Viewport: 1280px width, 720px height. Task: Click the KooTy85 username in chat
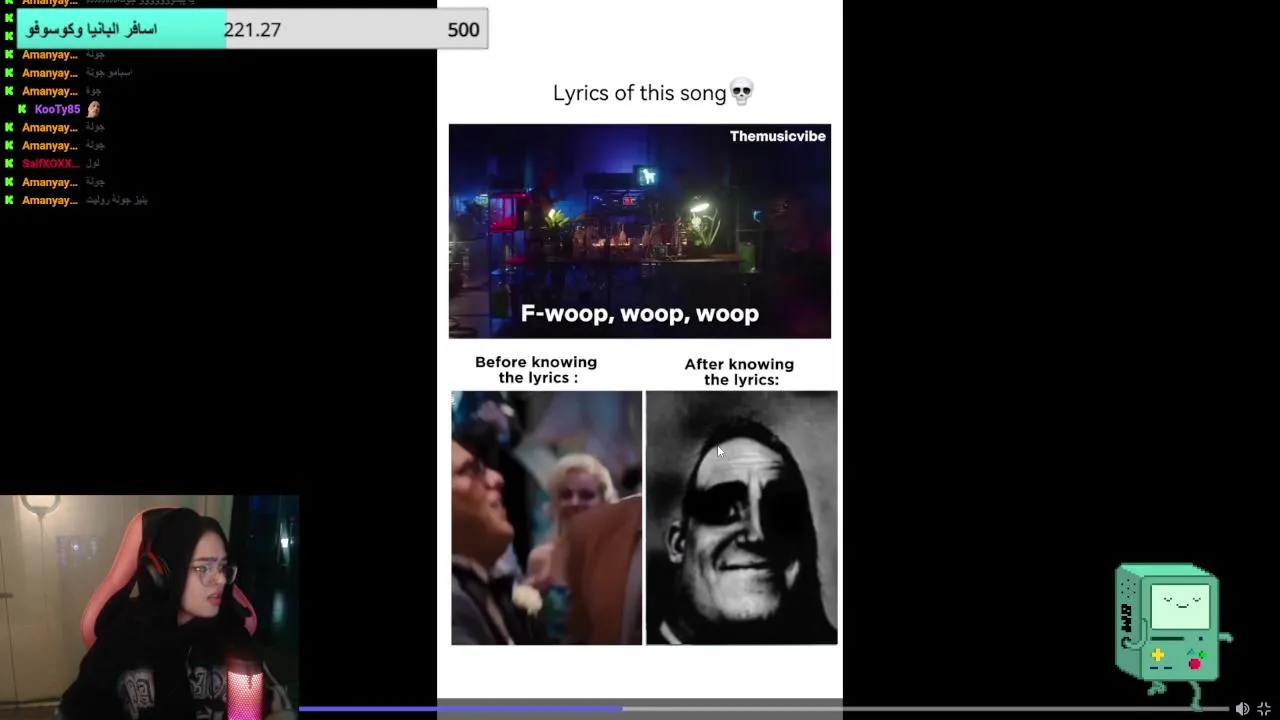point(57,109)
